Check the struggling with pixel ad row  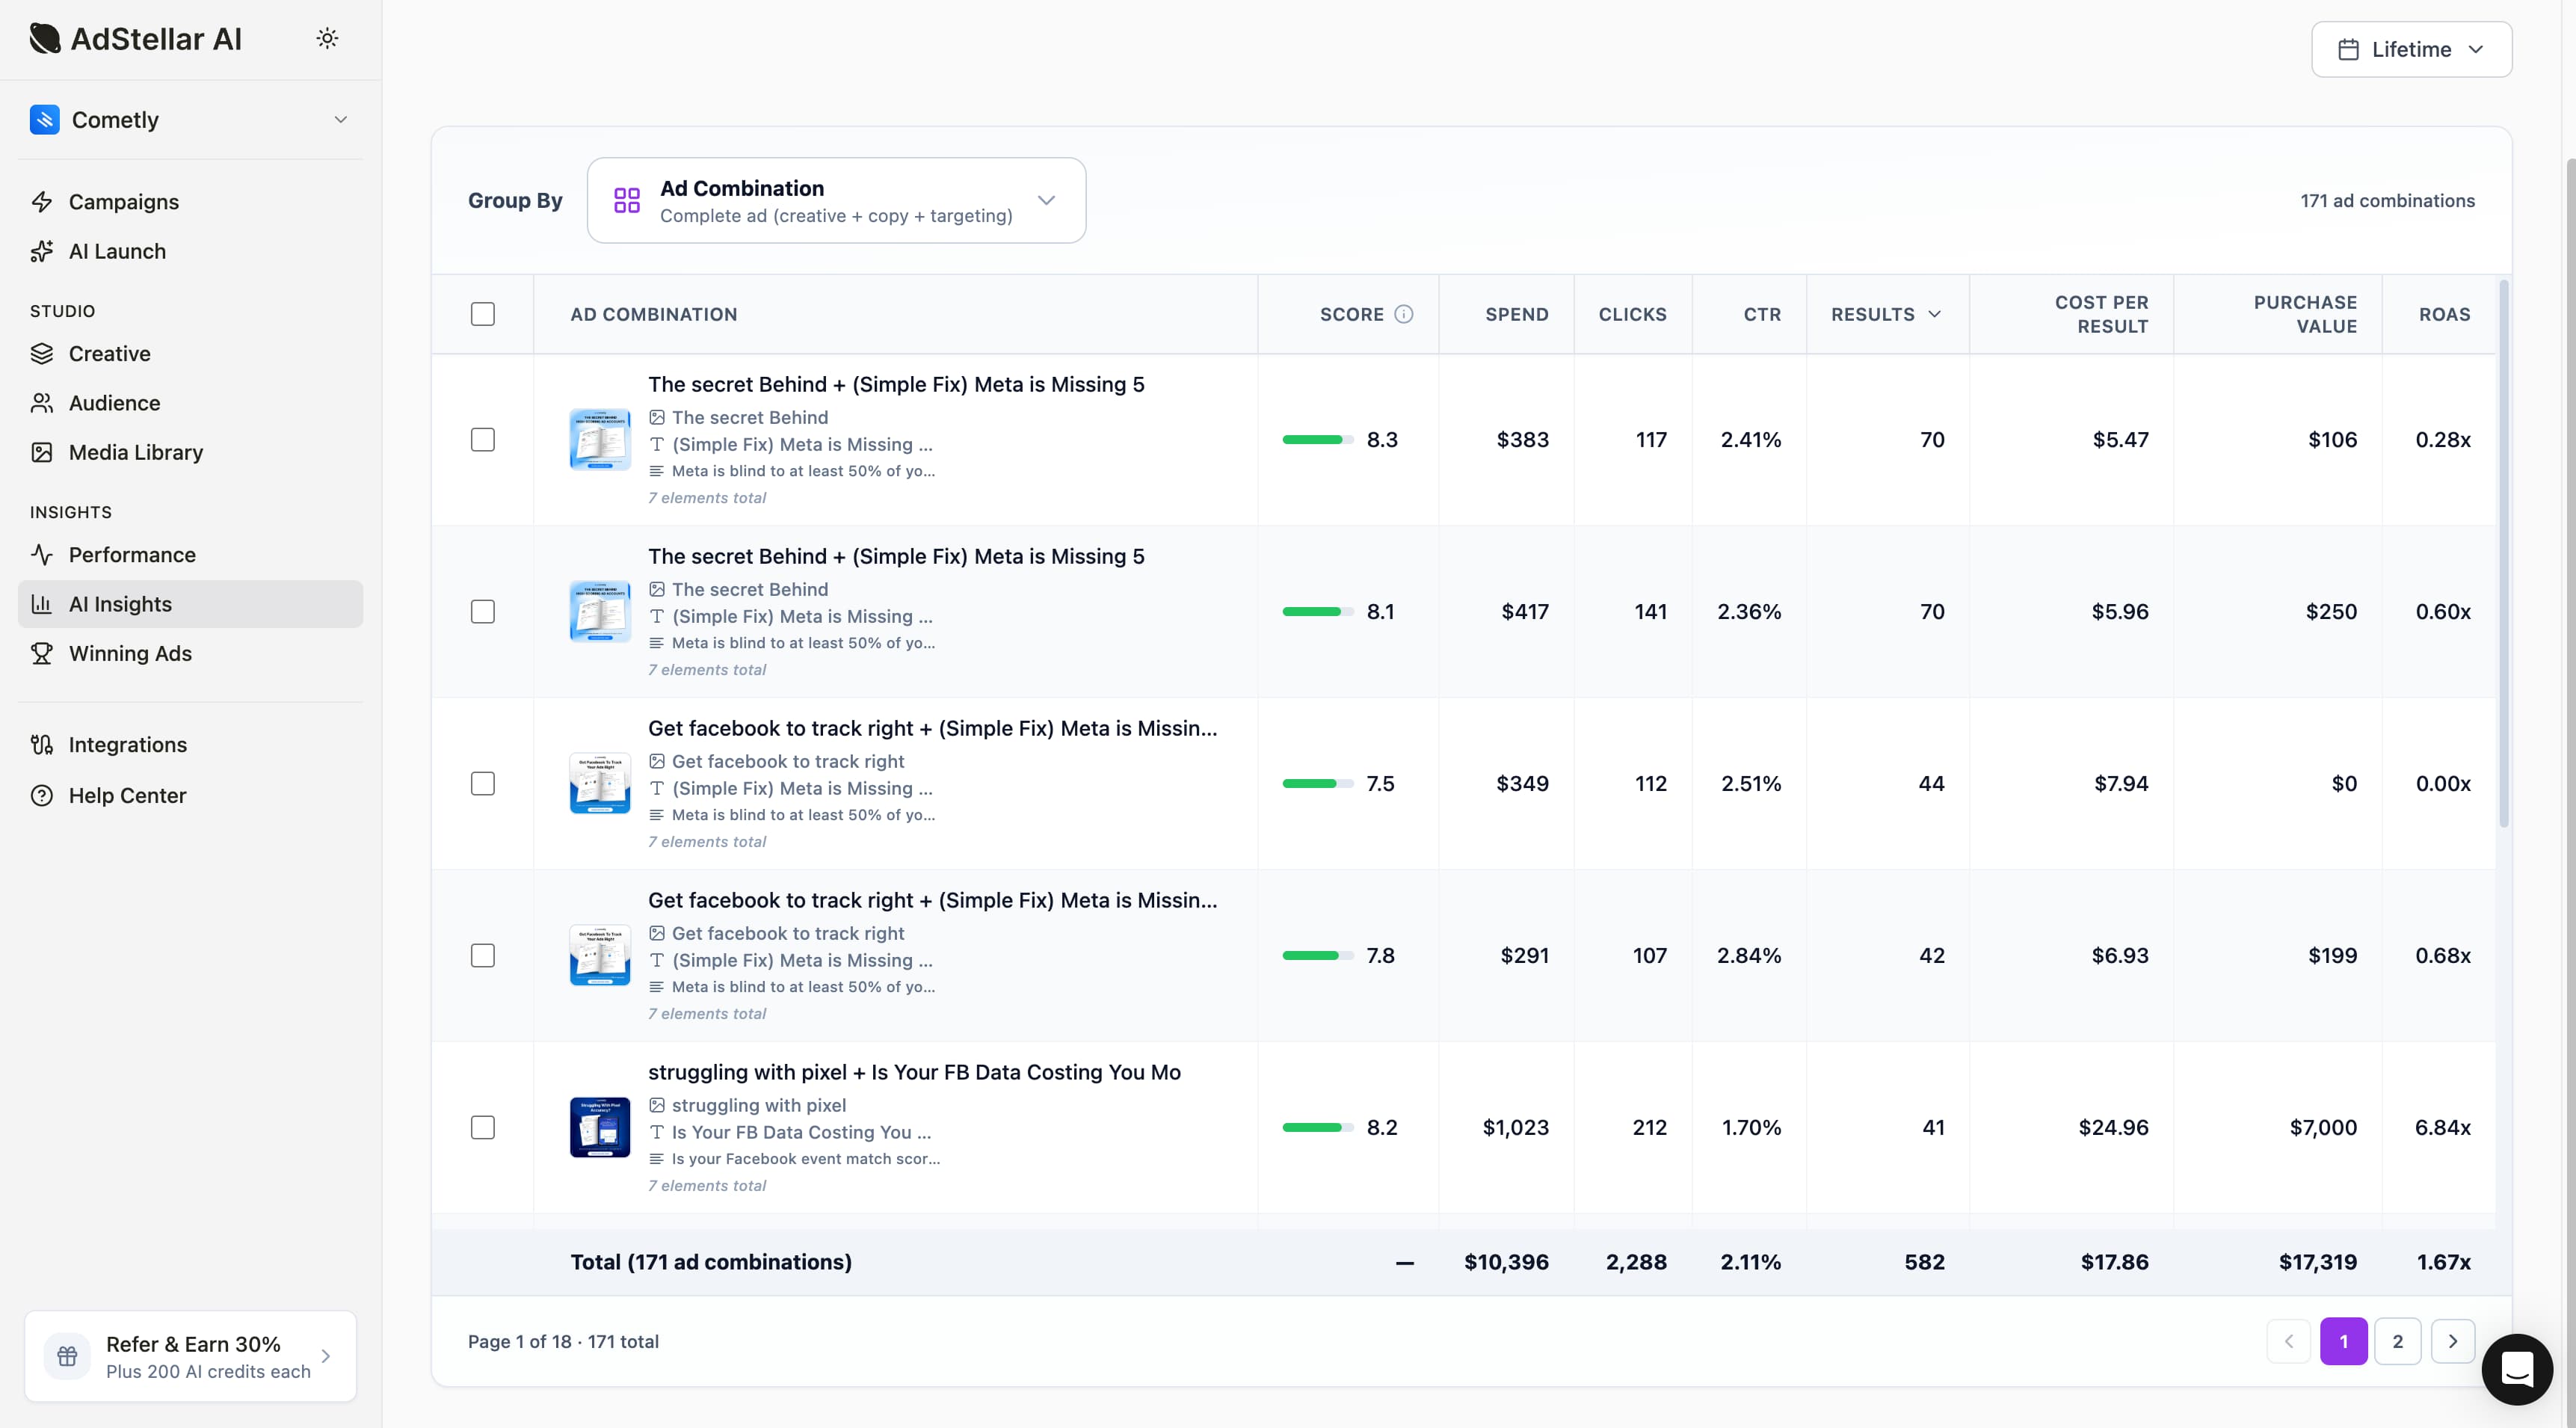click(483, 1127)
